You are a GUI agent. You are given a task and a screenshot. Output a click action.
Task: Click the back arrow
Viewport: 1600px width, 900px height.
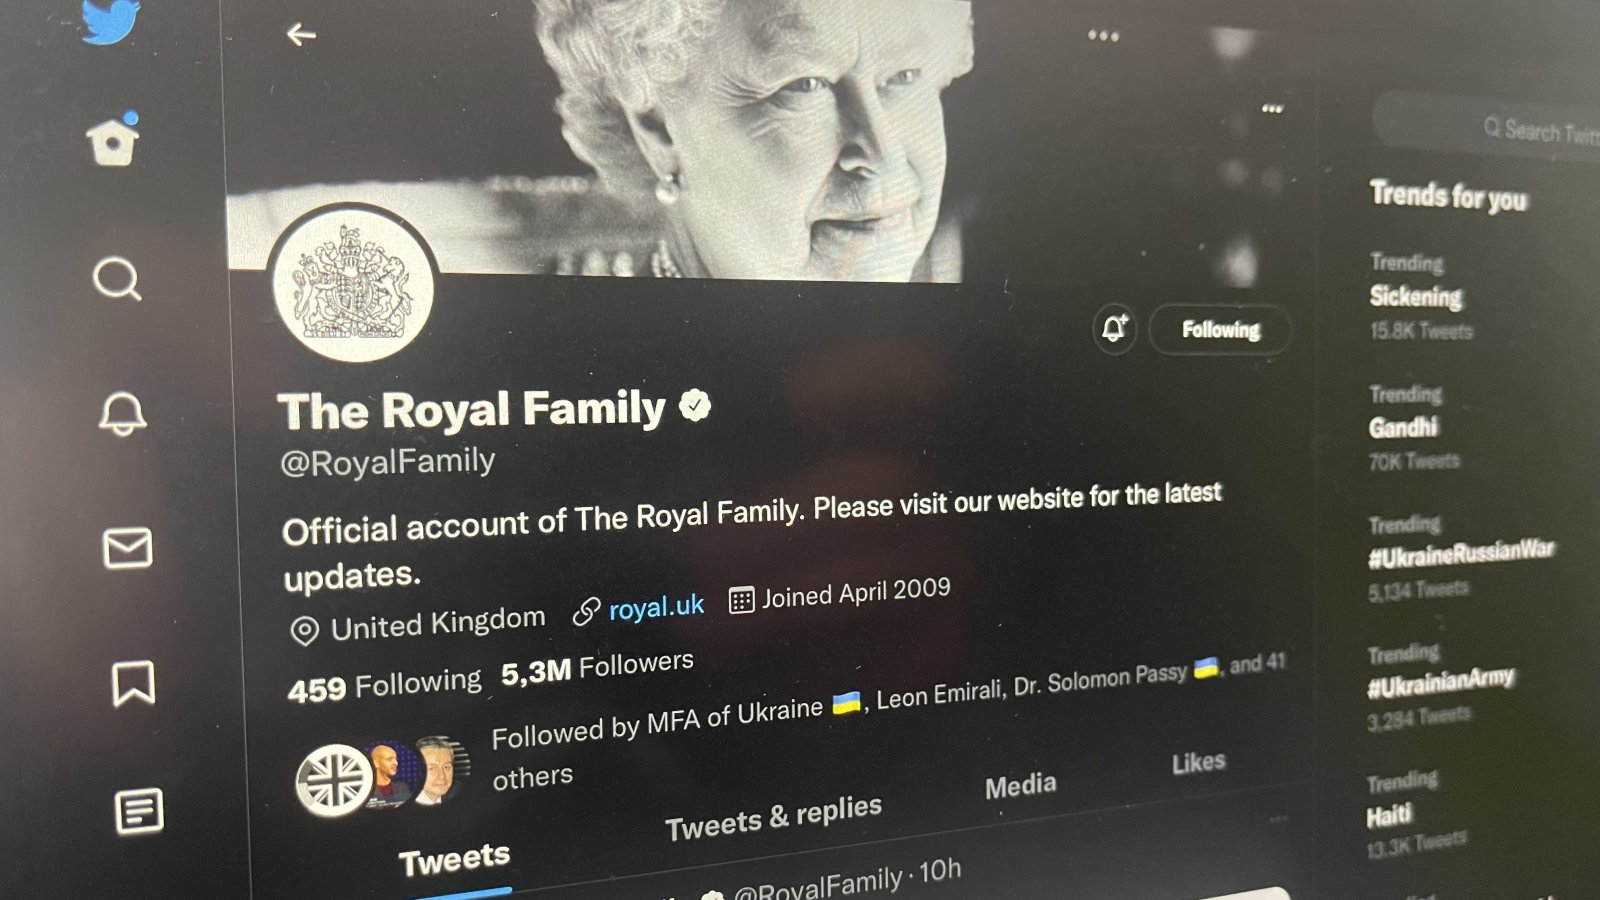[x=301, y=35]
